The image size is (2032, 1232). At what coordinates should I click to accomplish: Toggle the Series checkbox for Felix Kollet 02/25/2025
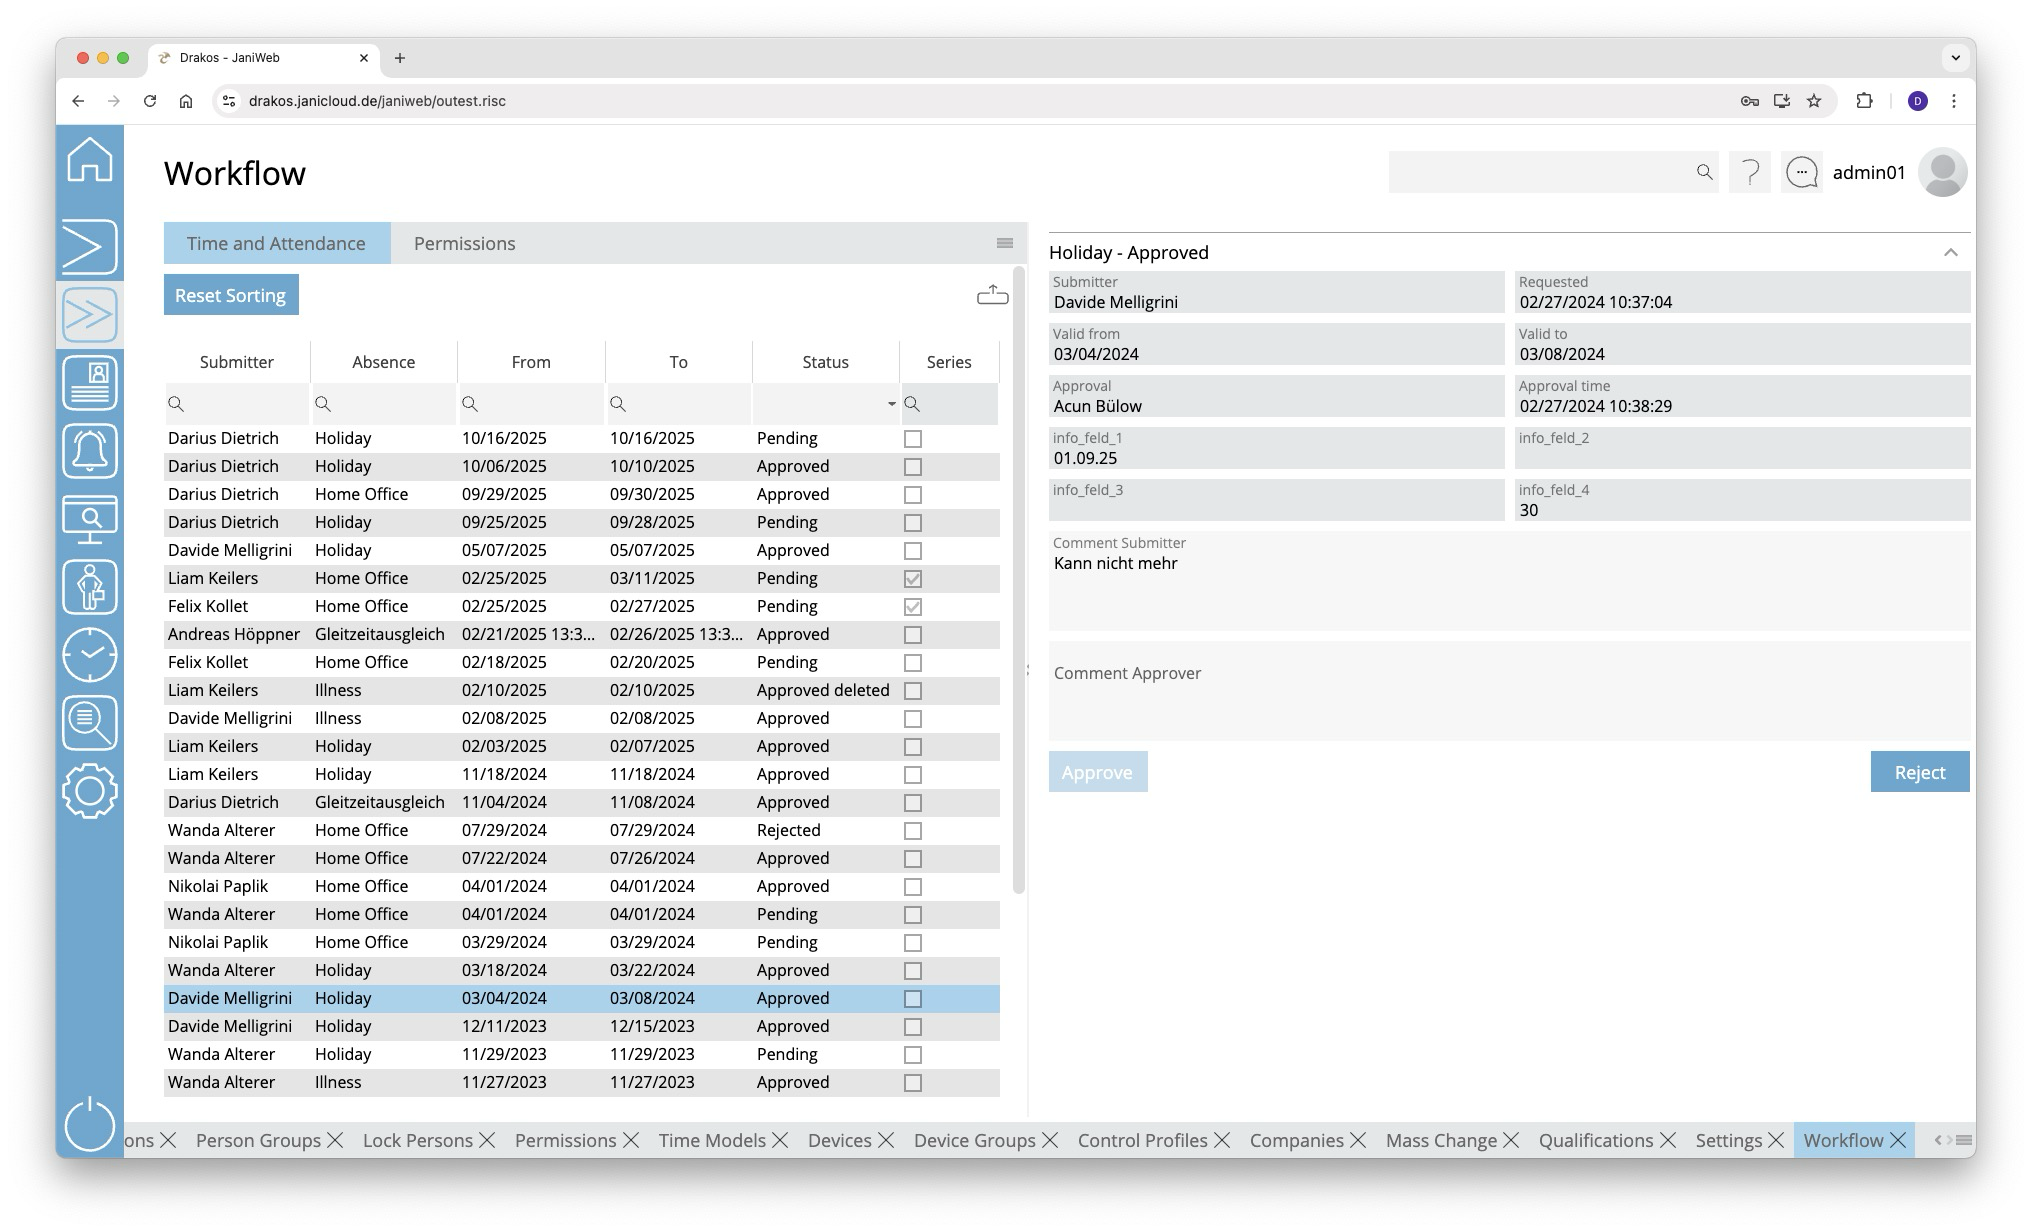click(x=912, y=607)
